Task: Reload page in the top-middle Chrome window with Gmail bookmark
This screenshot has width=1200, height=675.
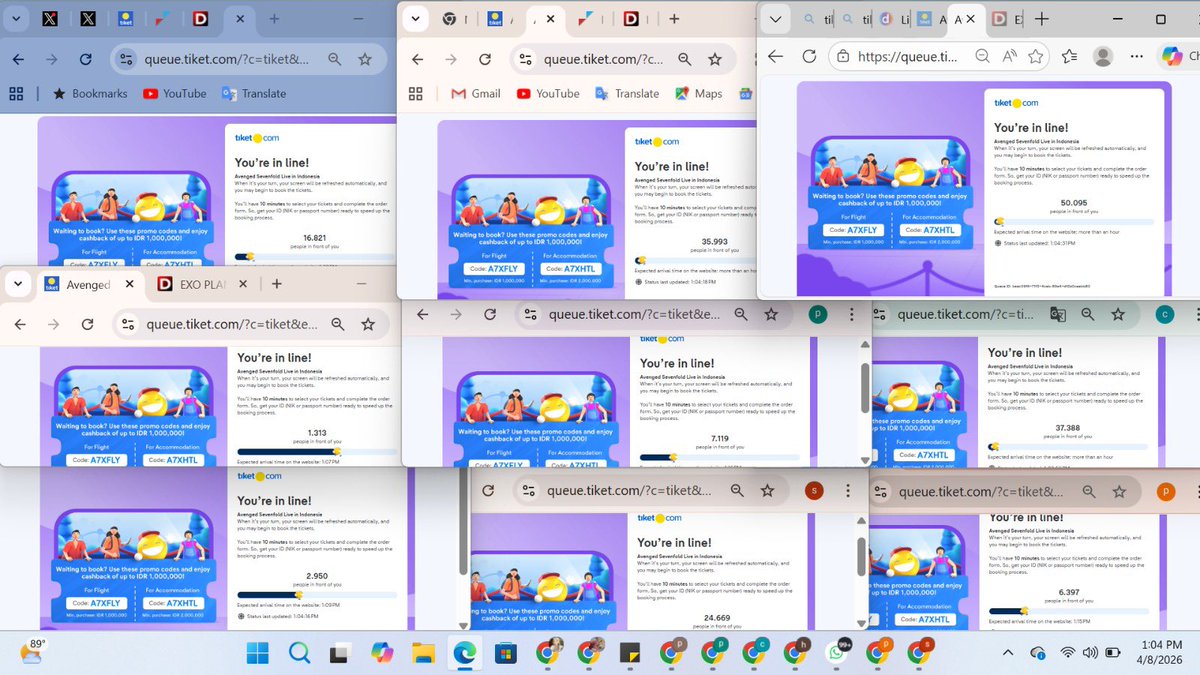Action: (485, 59)
